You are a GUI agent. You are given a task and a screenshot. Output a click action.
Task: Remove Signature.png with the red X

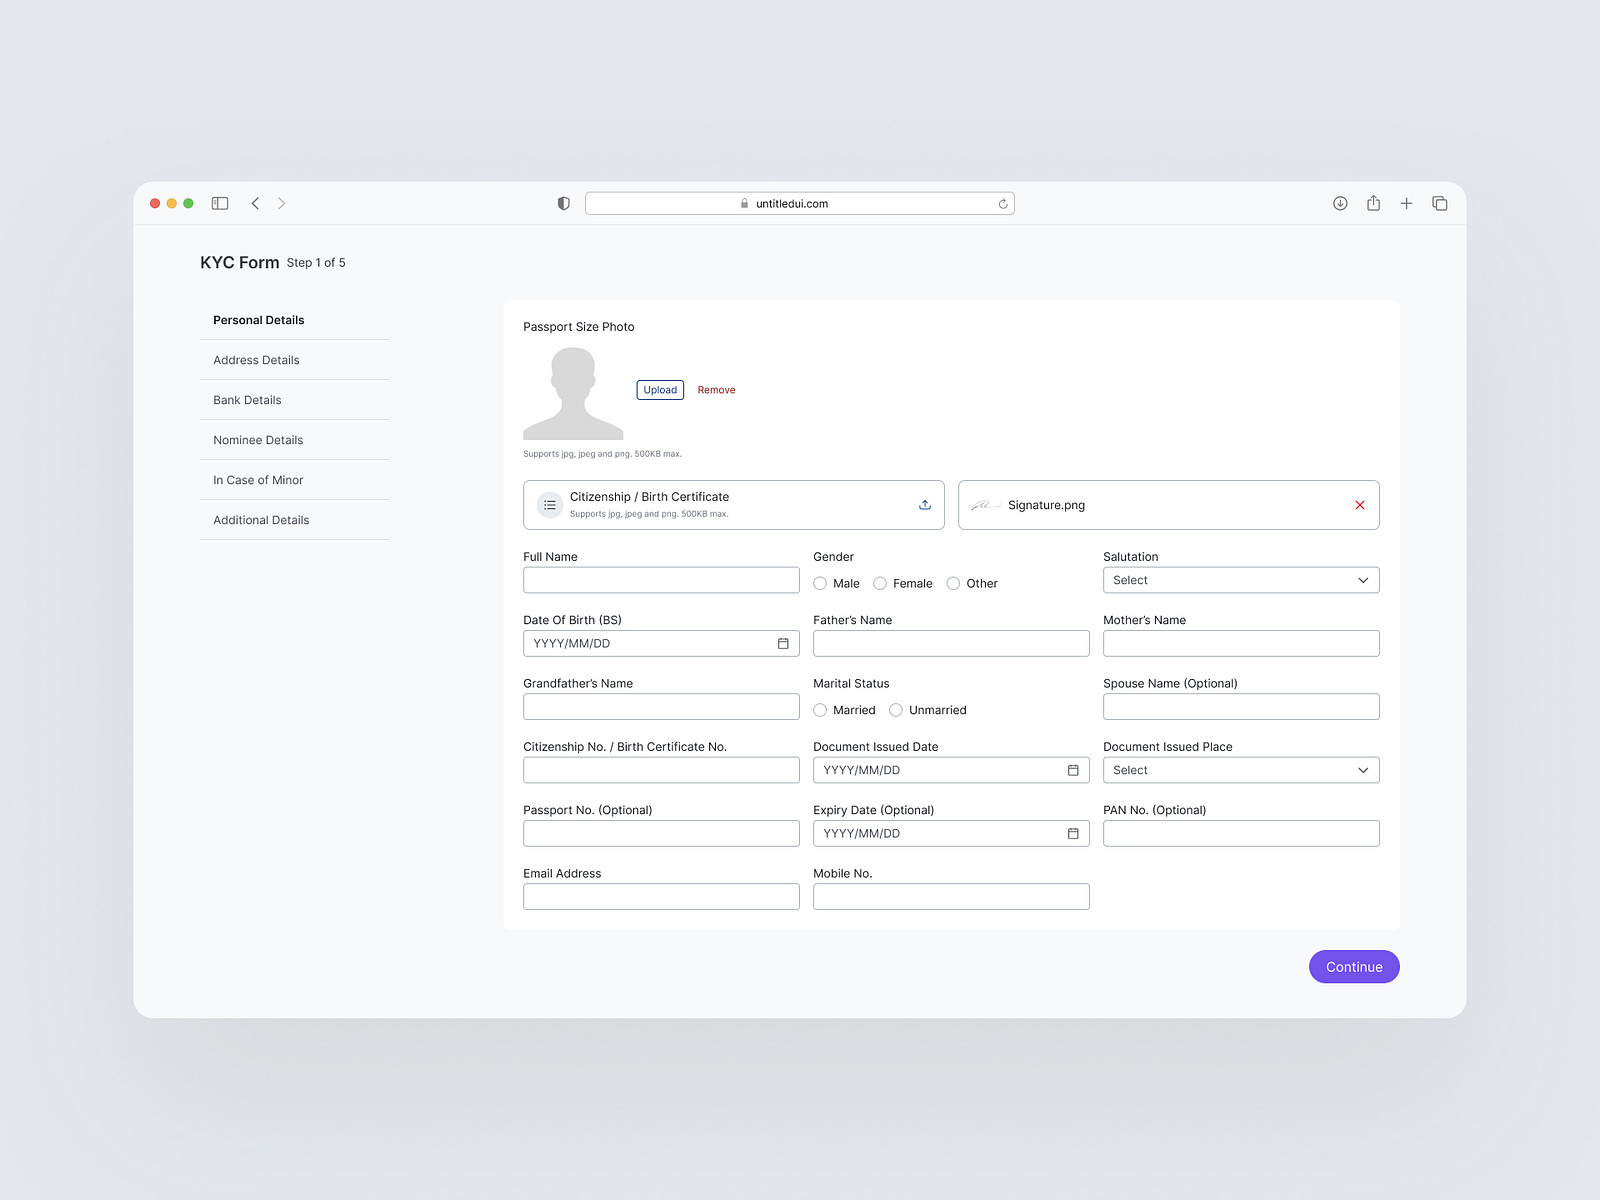pos(1360,505)
